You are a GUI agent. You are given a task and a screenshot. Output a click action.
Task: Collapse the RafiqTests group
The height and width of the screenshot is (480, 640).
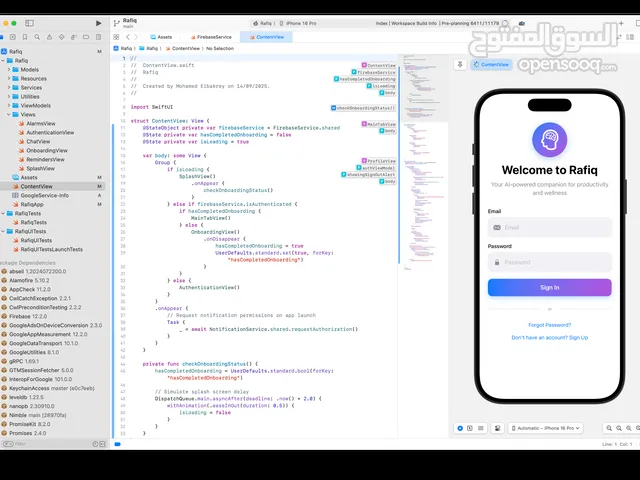point(3,213)
